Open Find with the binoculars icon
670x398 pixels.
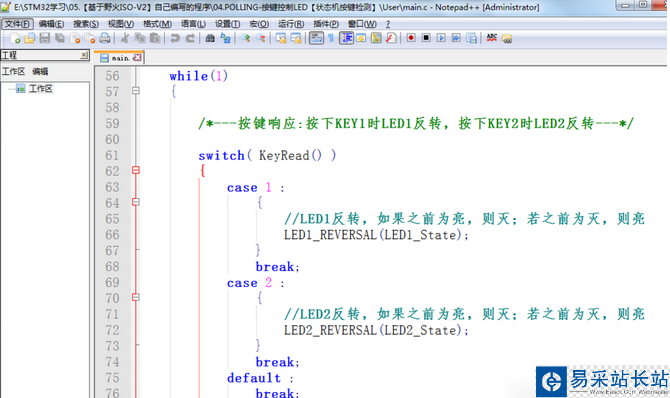tap(210, 38)
